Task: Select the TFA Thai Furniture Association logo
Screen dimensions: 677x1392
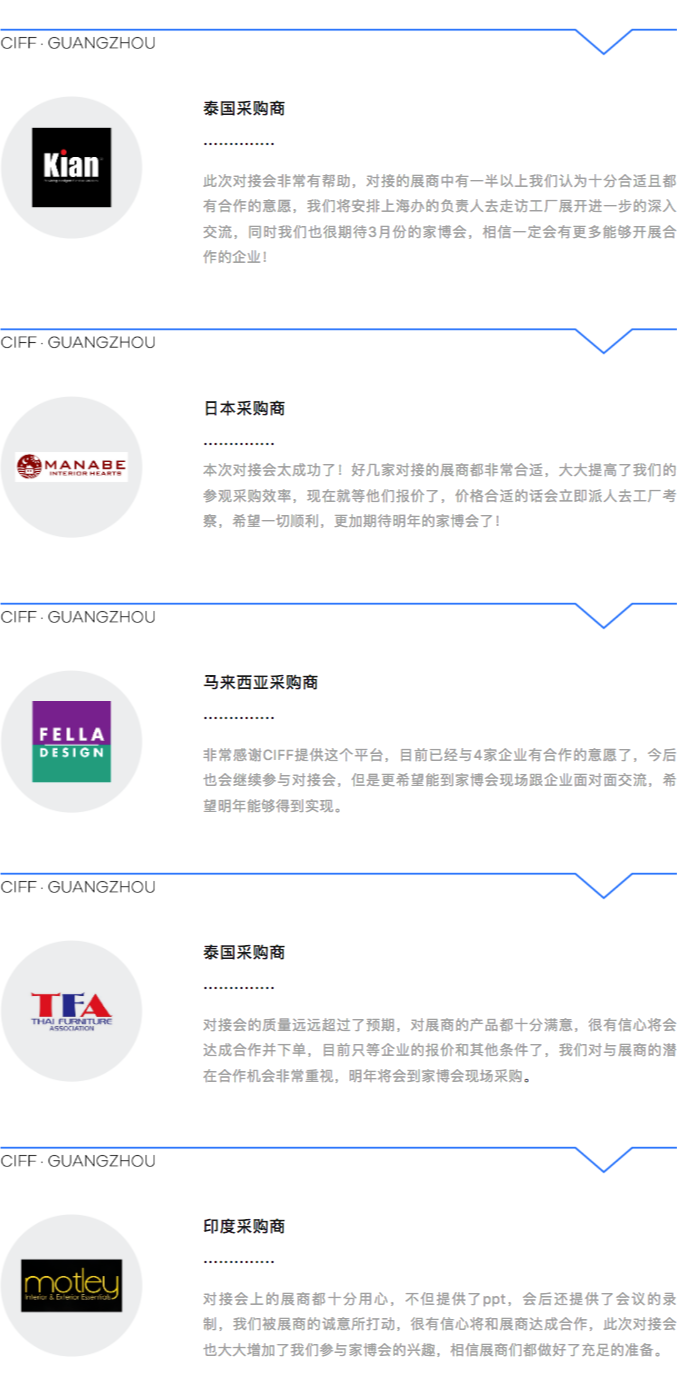Action: click(x=71, y=1011)
